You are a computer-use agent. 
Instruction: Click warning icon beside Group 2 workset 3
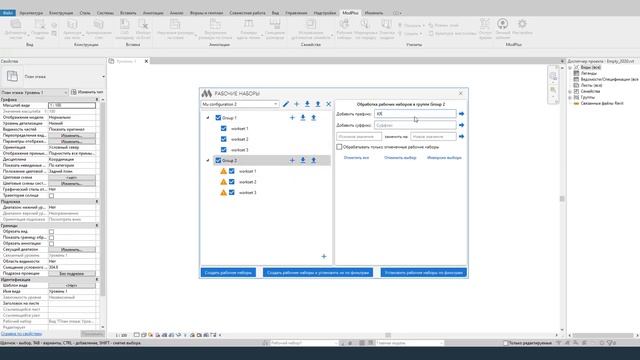pos(223,192)
